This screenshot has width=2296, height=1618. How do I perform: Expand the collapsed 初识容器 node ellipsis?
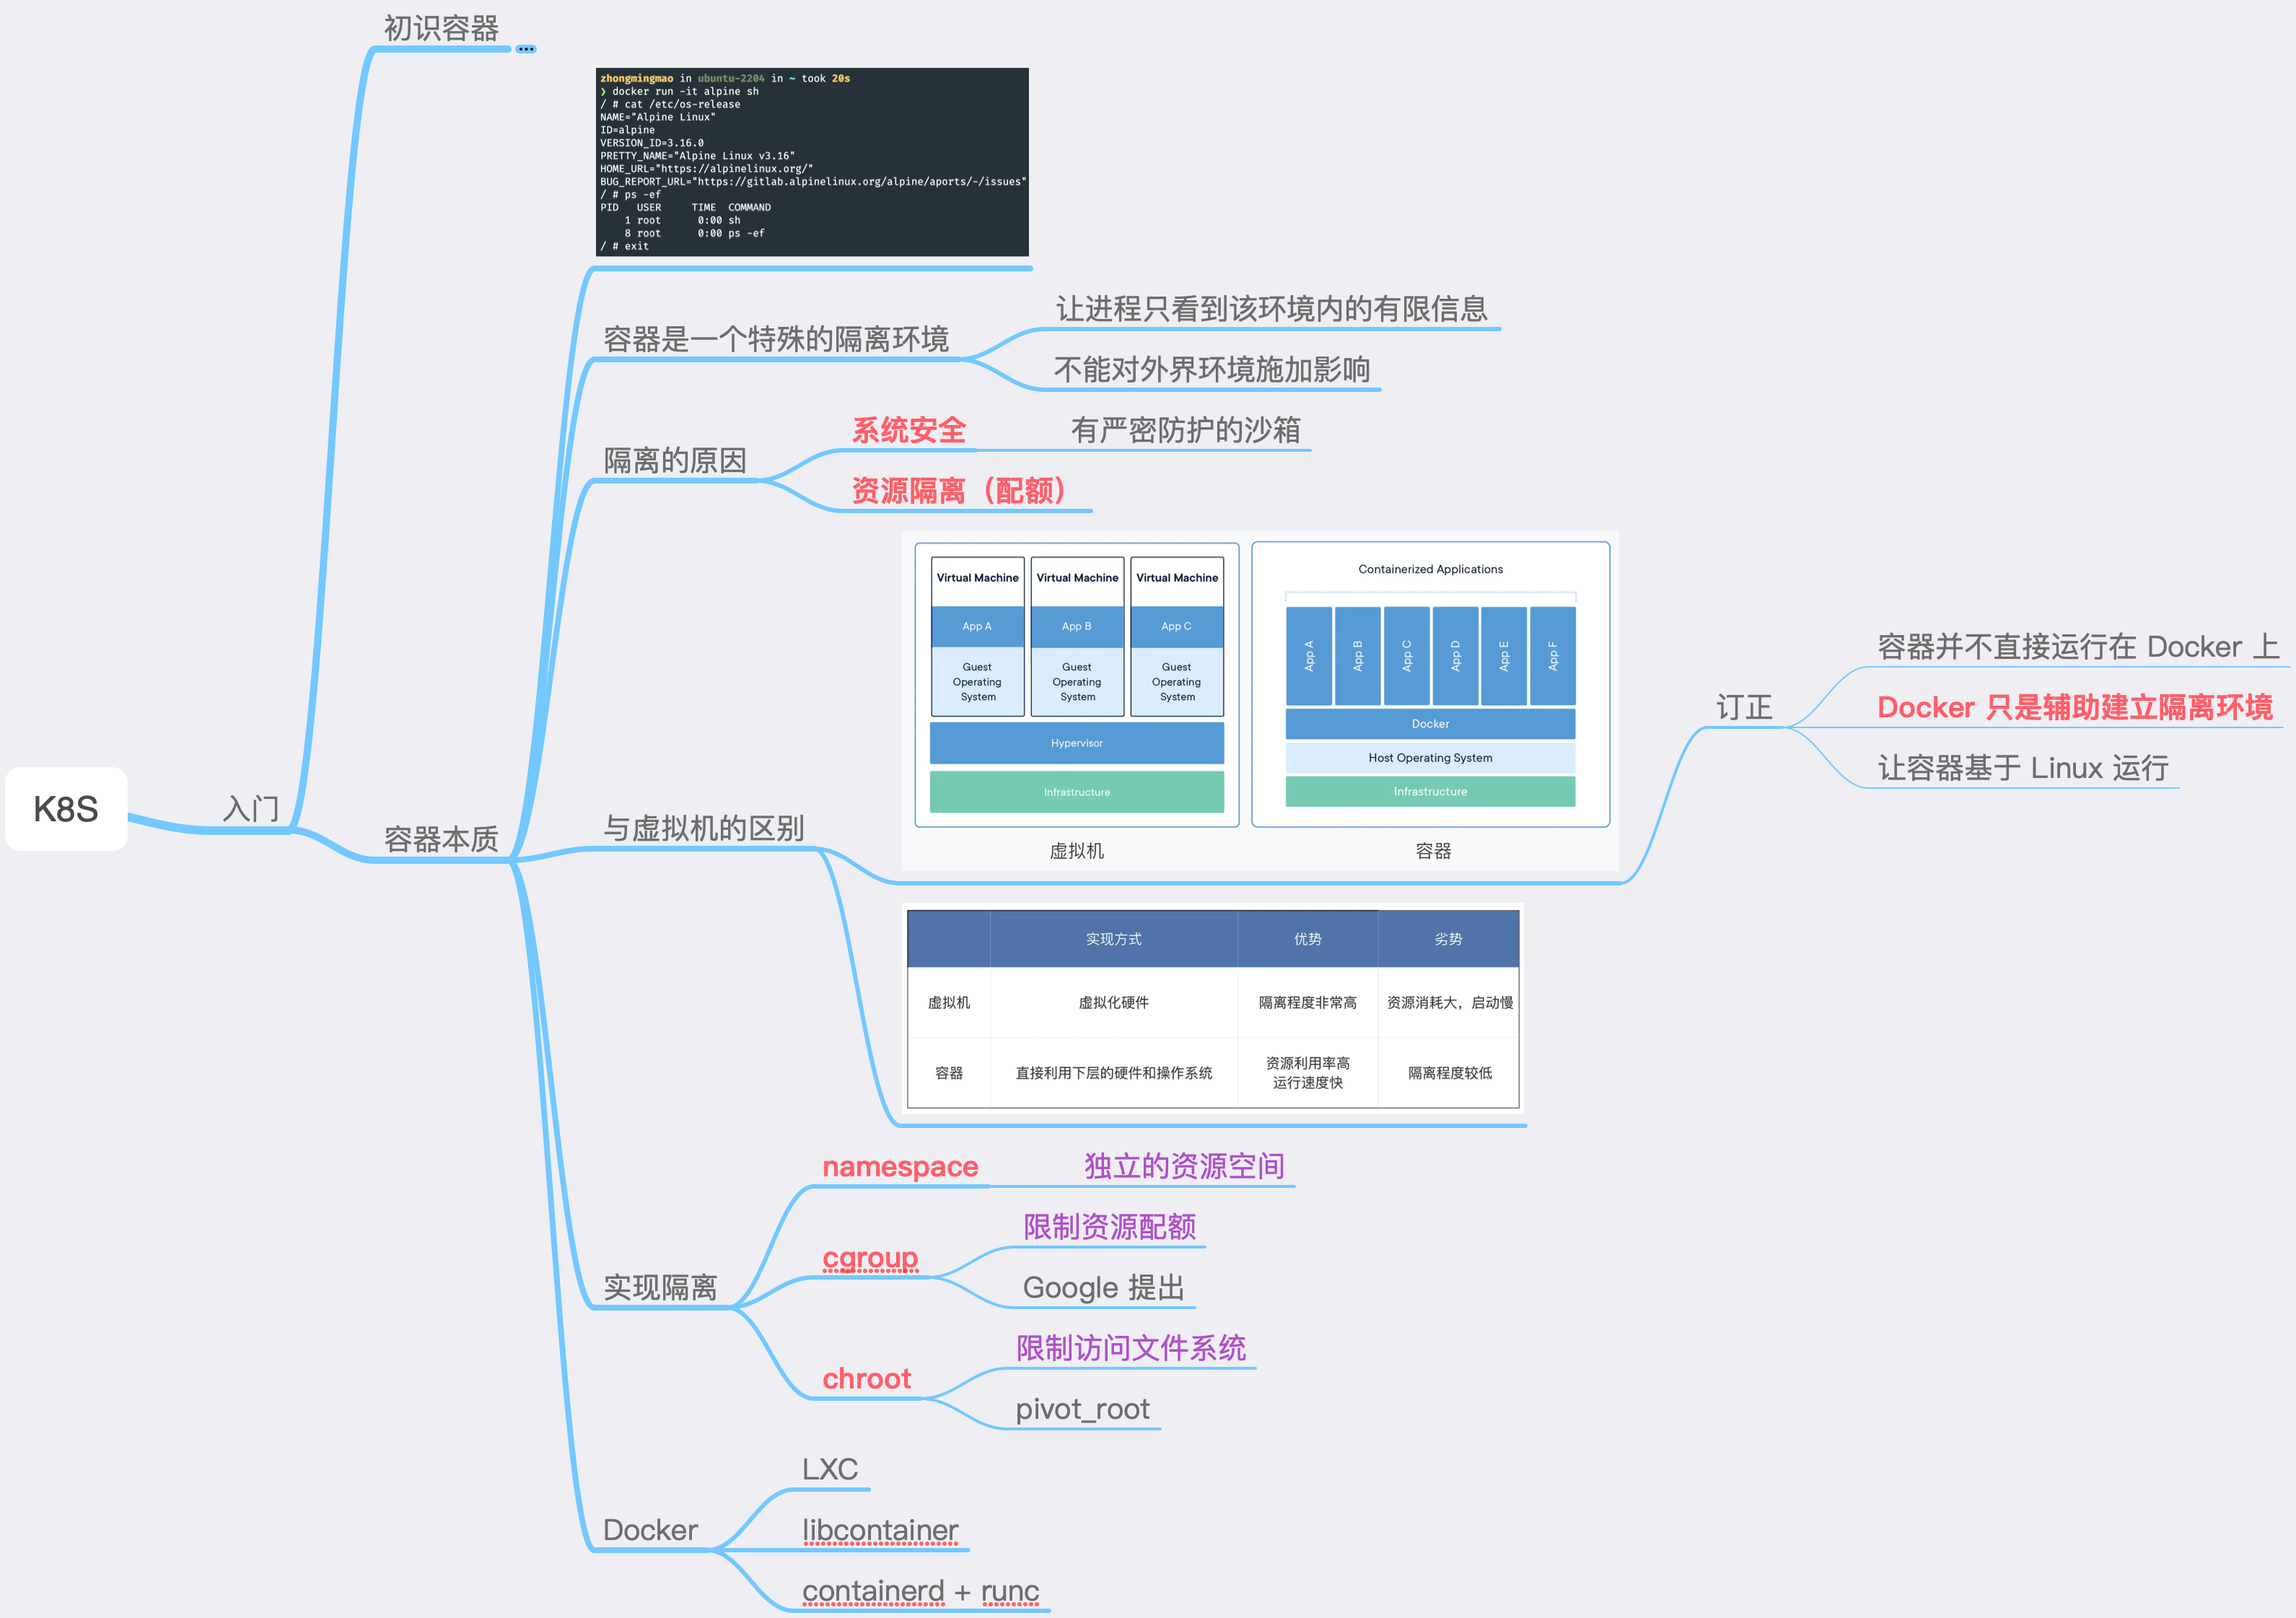point(526,49)
